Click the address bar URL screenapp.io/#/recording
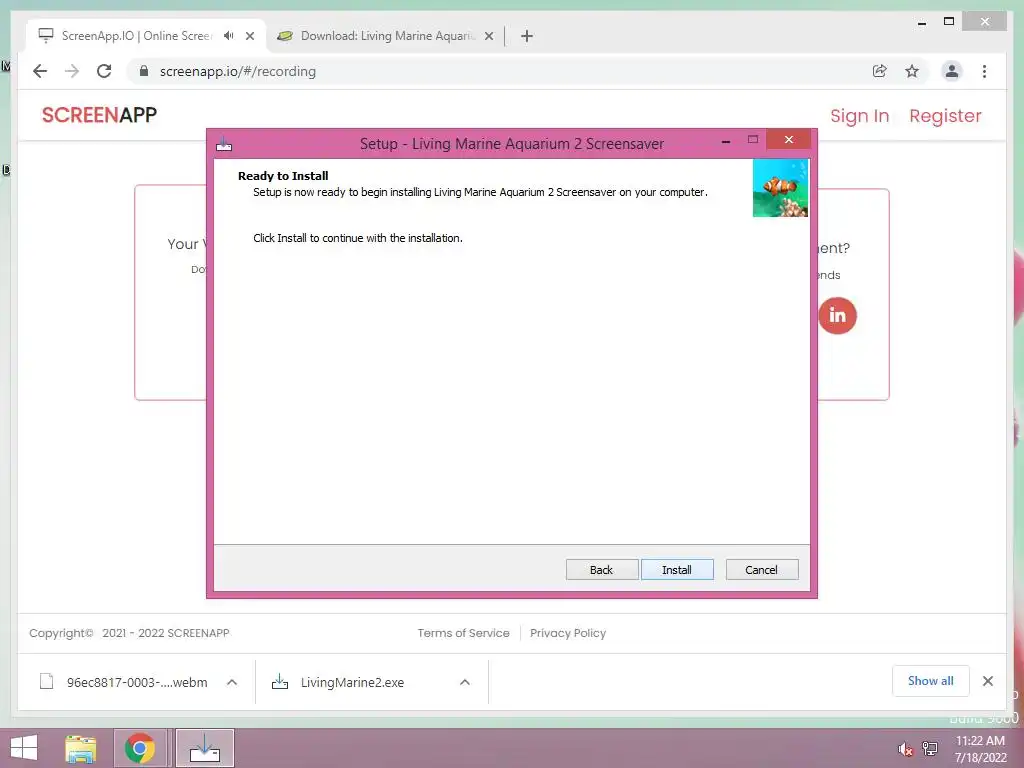Viewport: 1024px width, 768px height. point(238,71)
